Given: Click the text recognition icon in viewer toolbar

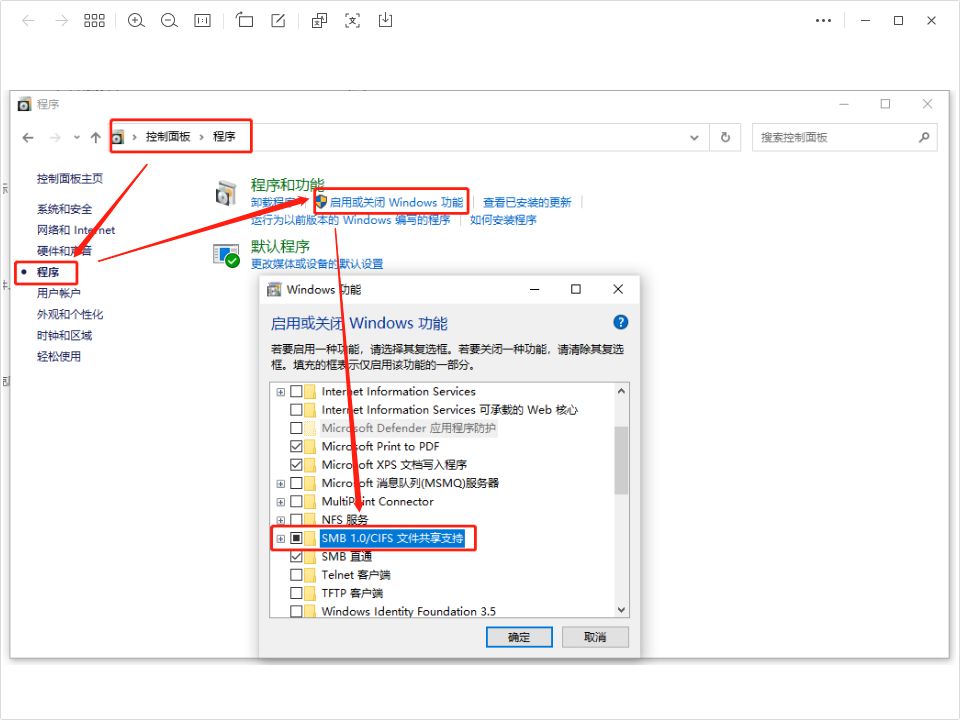Looking at the screenshot, I should (319, 21).
